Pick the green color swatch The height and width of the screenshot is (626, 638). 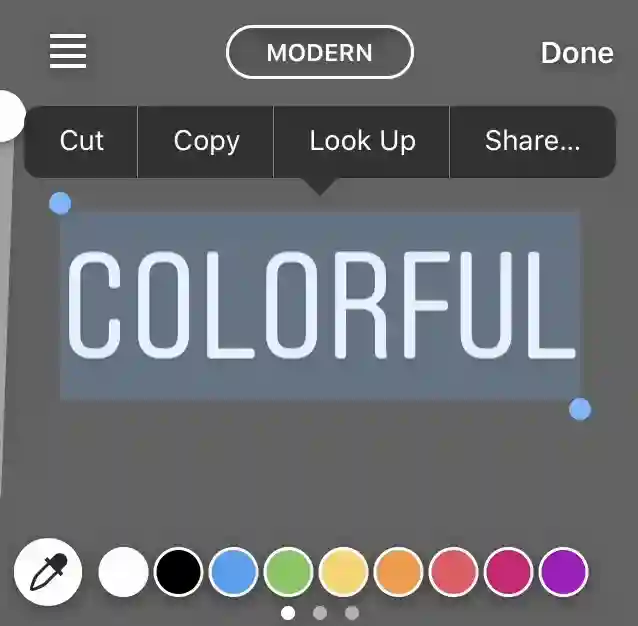288,572
